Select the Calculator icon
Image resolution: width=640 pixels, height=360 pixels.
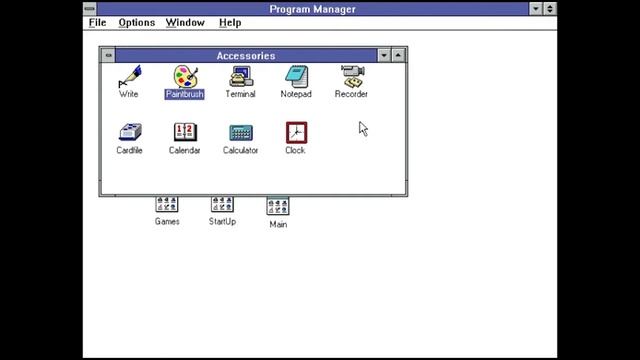pos(241,133)
